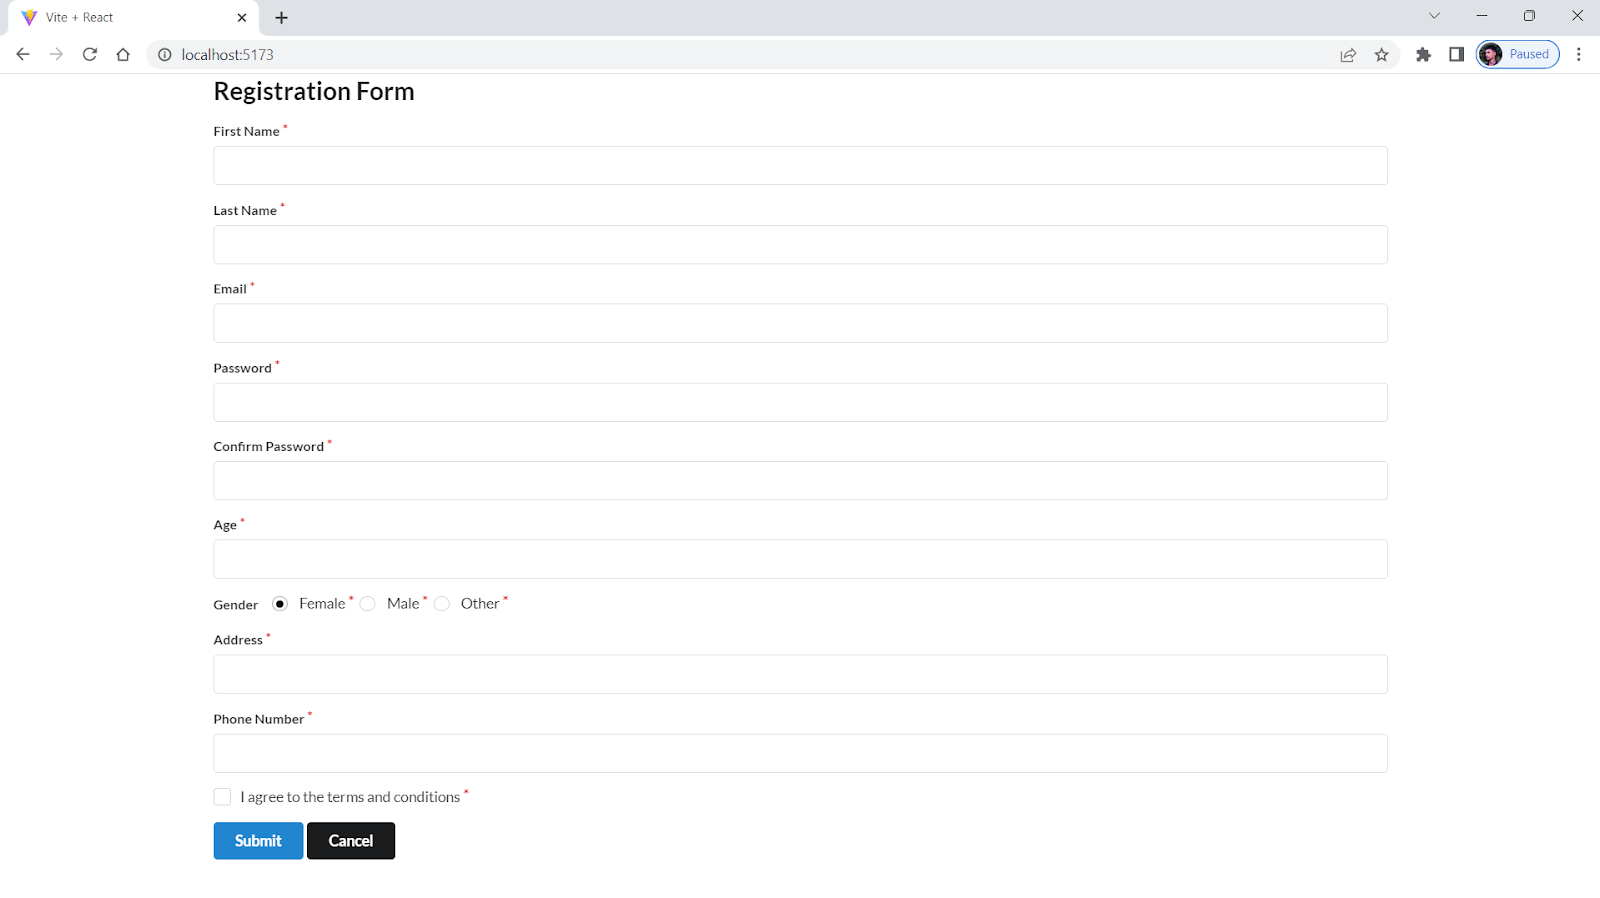
Task: Check the terms and conditions box
Action: tap(222, 797)
